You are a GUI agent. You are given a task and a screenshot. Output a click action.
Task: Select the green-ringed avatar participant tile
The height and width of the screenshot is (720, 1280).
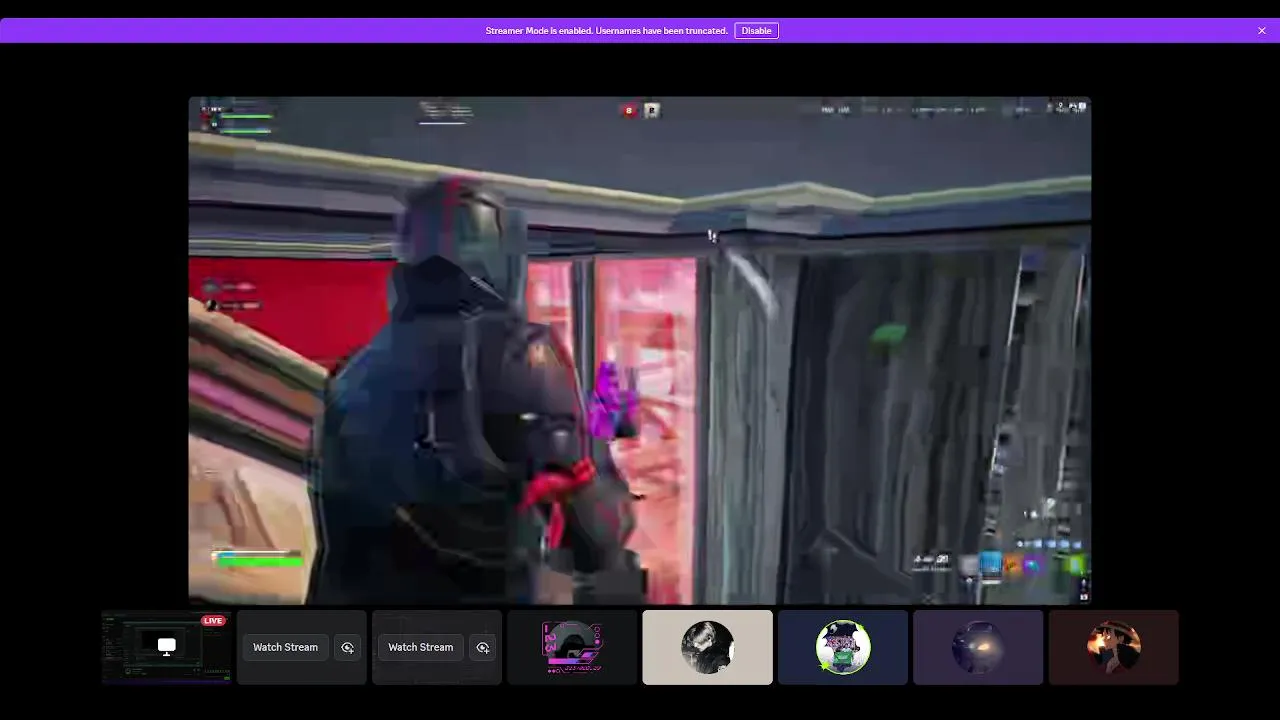click(843, 647)
